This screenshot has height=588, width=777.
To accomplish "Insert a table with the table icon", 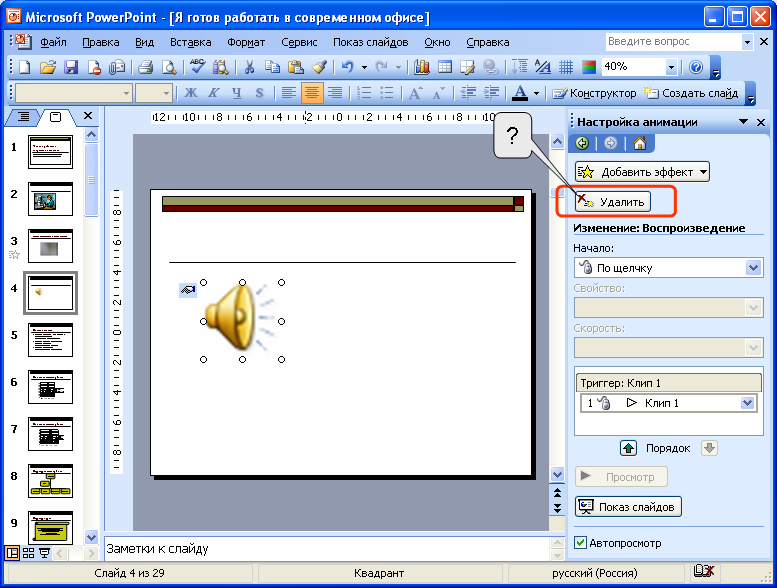I will [445, 67].
